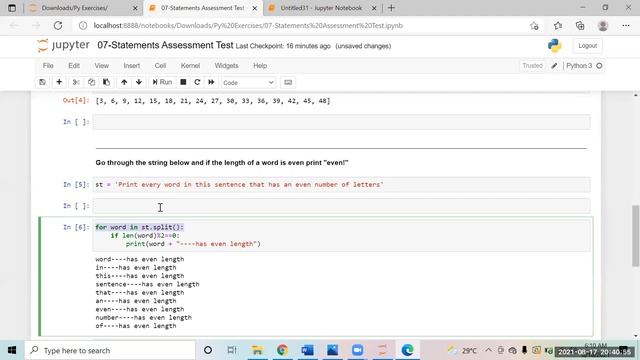View site information icon
This screenshot has width=640, height=360.
(83, 25)
